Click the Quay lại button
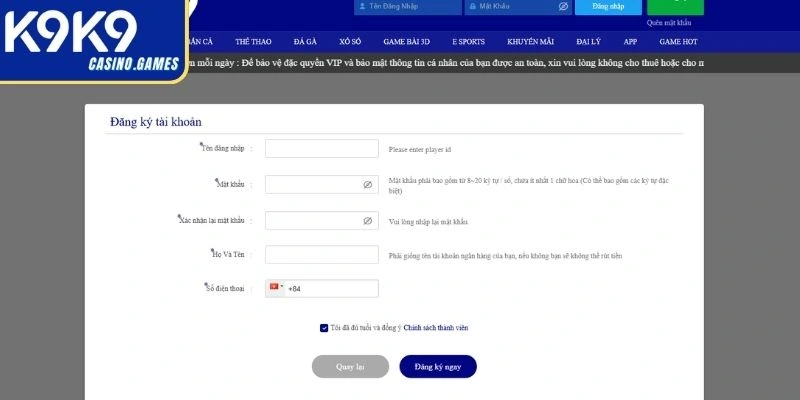The height and width of the screenshot is (400, 800). (351, 366)
